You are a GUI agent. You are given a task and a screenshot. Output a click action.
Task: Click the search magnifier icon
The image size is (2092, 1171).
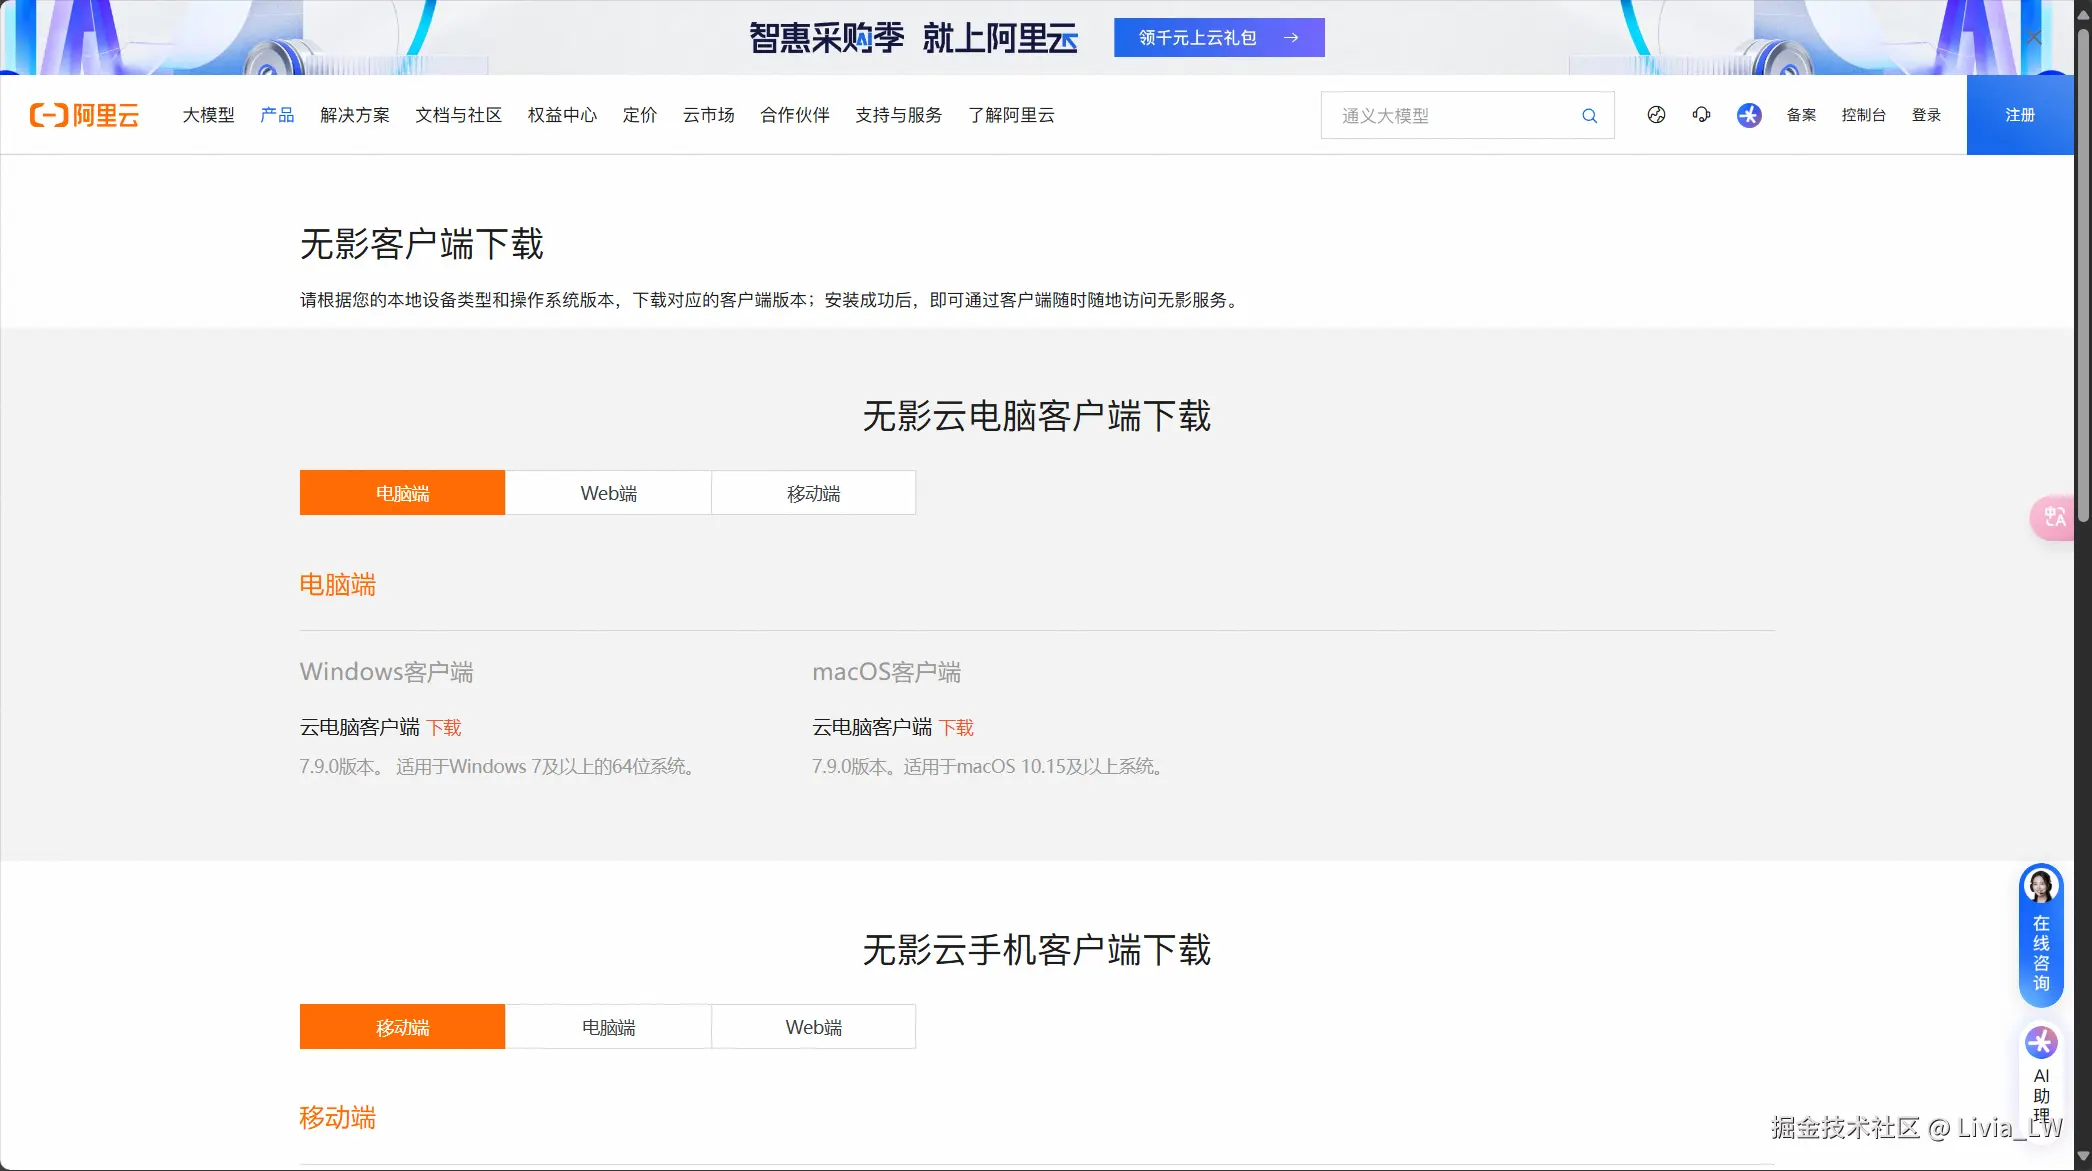[1589, 116]
